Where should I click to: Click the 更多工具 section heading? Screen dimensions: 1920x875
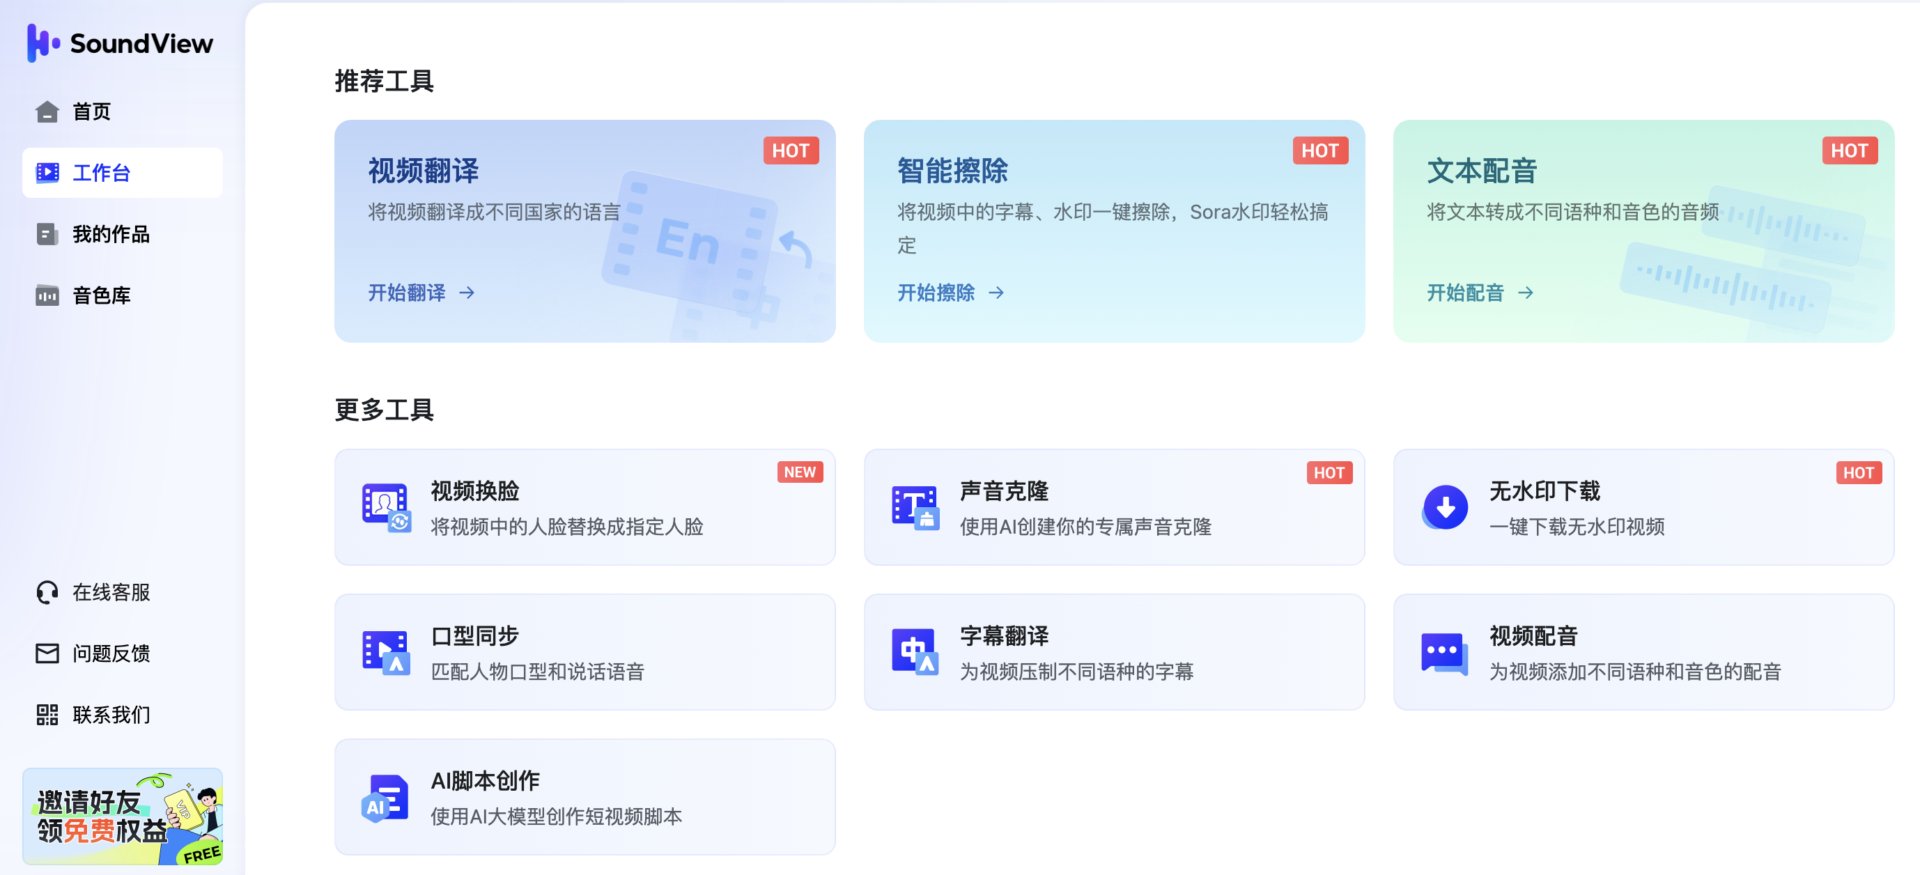point(384,410)
